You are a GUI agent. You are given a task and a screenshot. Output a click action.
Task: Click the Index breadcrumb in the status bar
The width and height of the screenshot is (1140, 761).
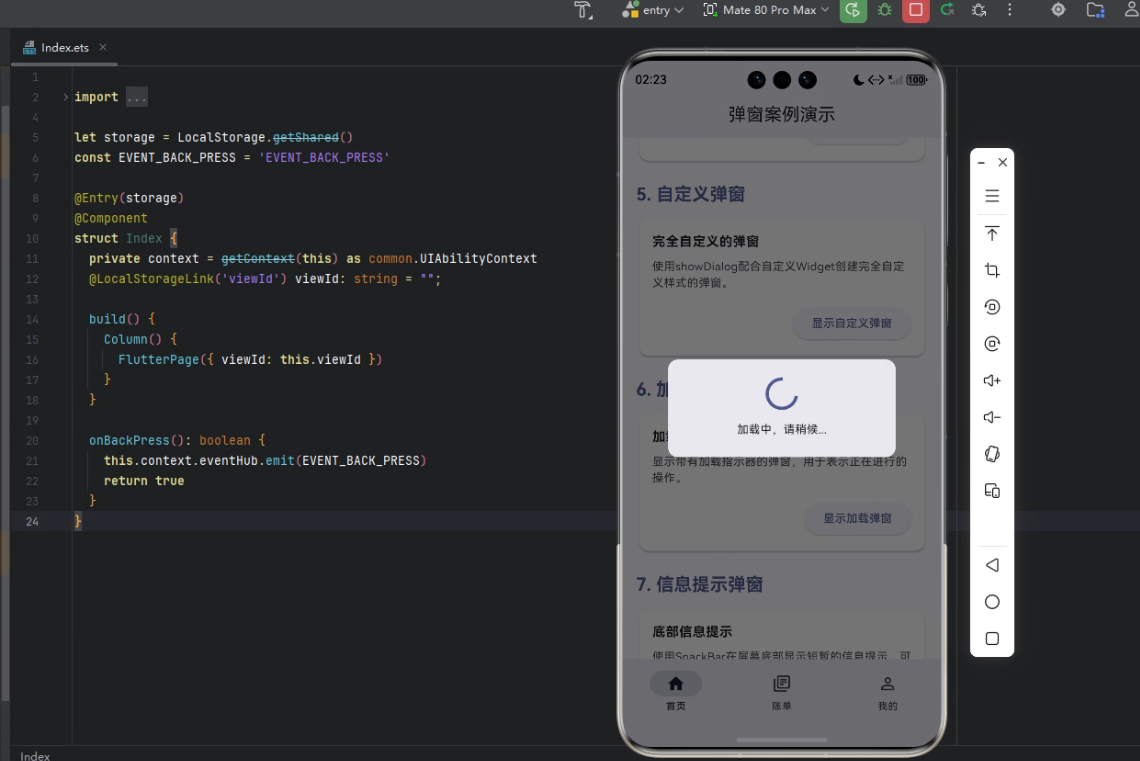pos(34,756)
